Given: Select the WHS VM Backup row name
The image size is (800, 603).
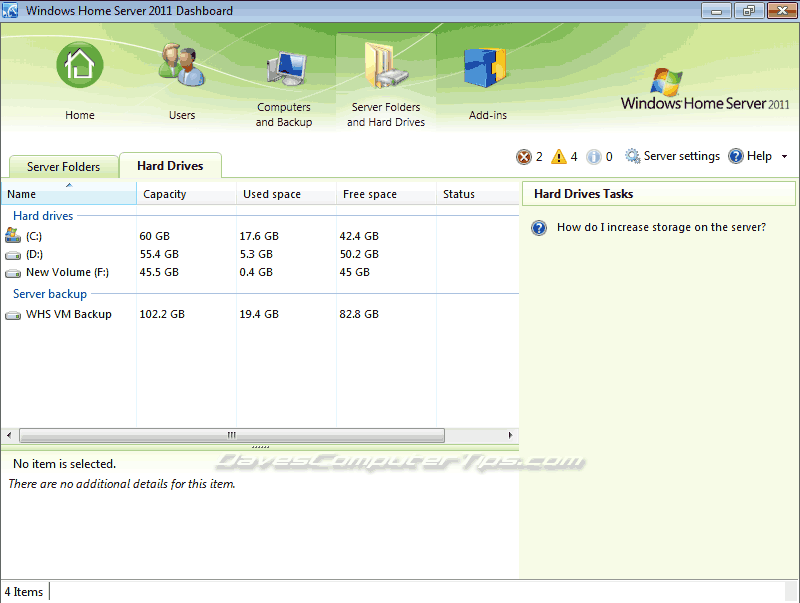Looking at the screenshot, I should pos(69,314).
